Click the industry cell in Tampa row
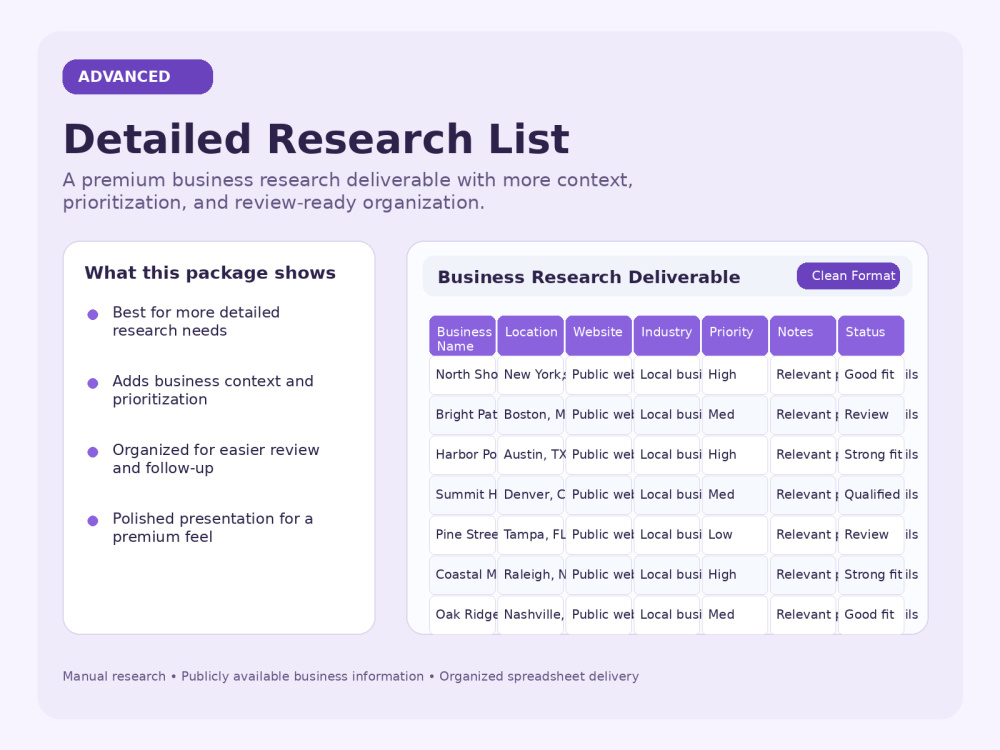The height and width of the screenshot is (750, 1000). [667, 535]
